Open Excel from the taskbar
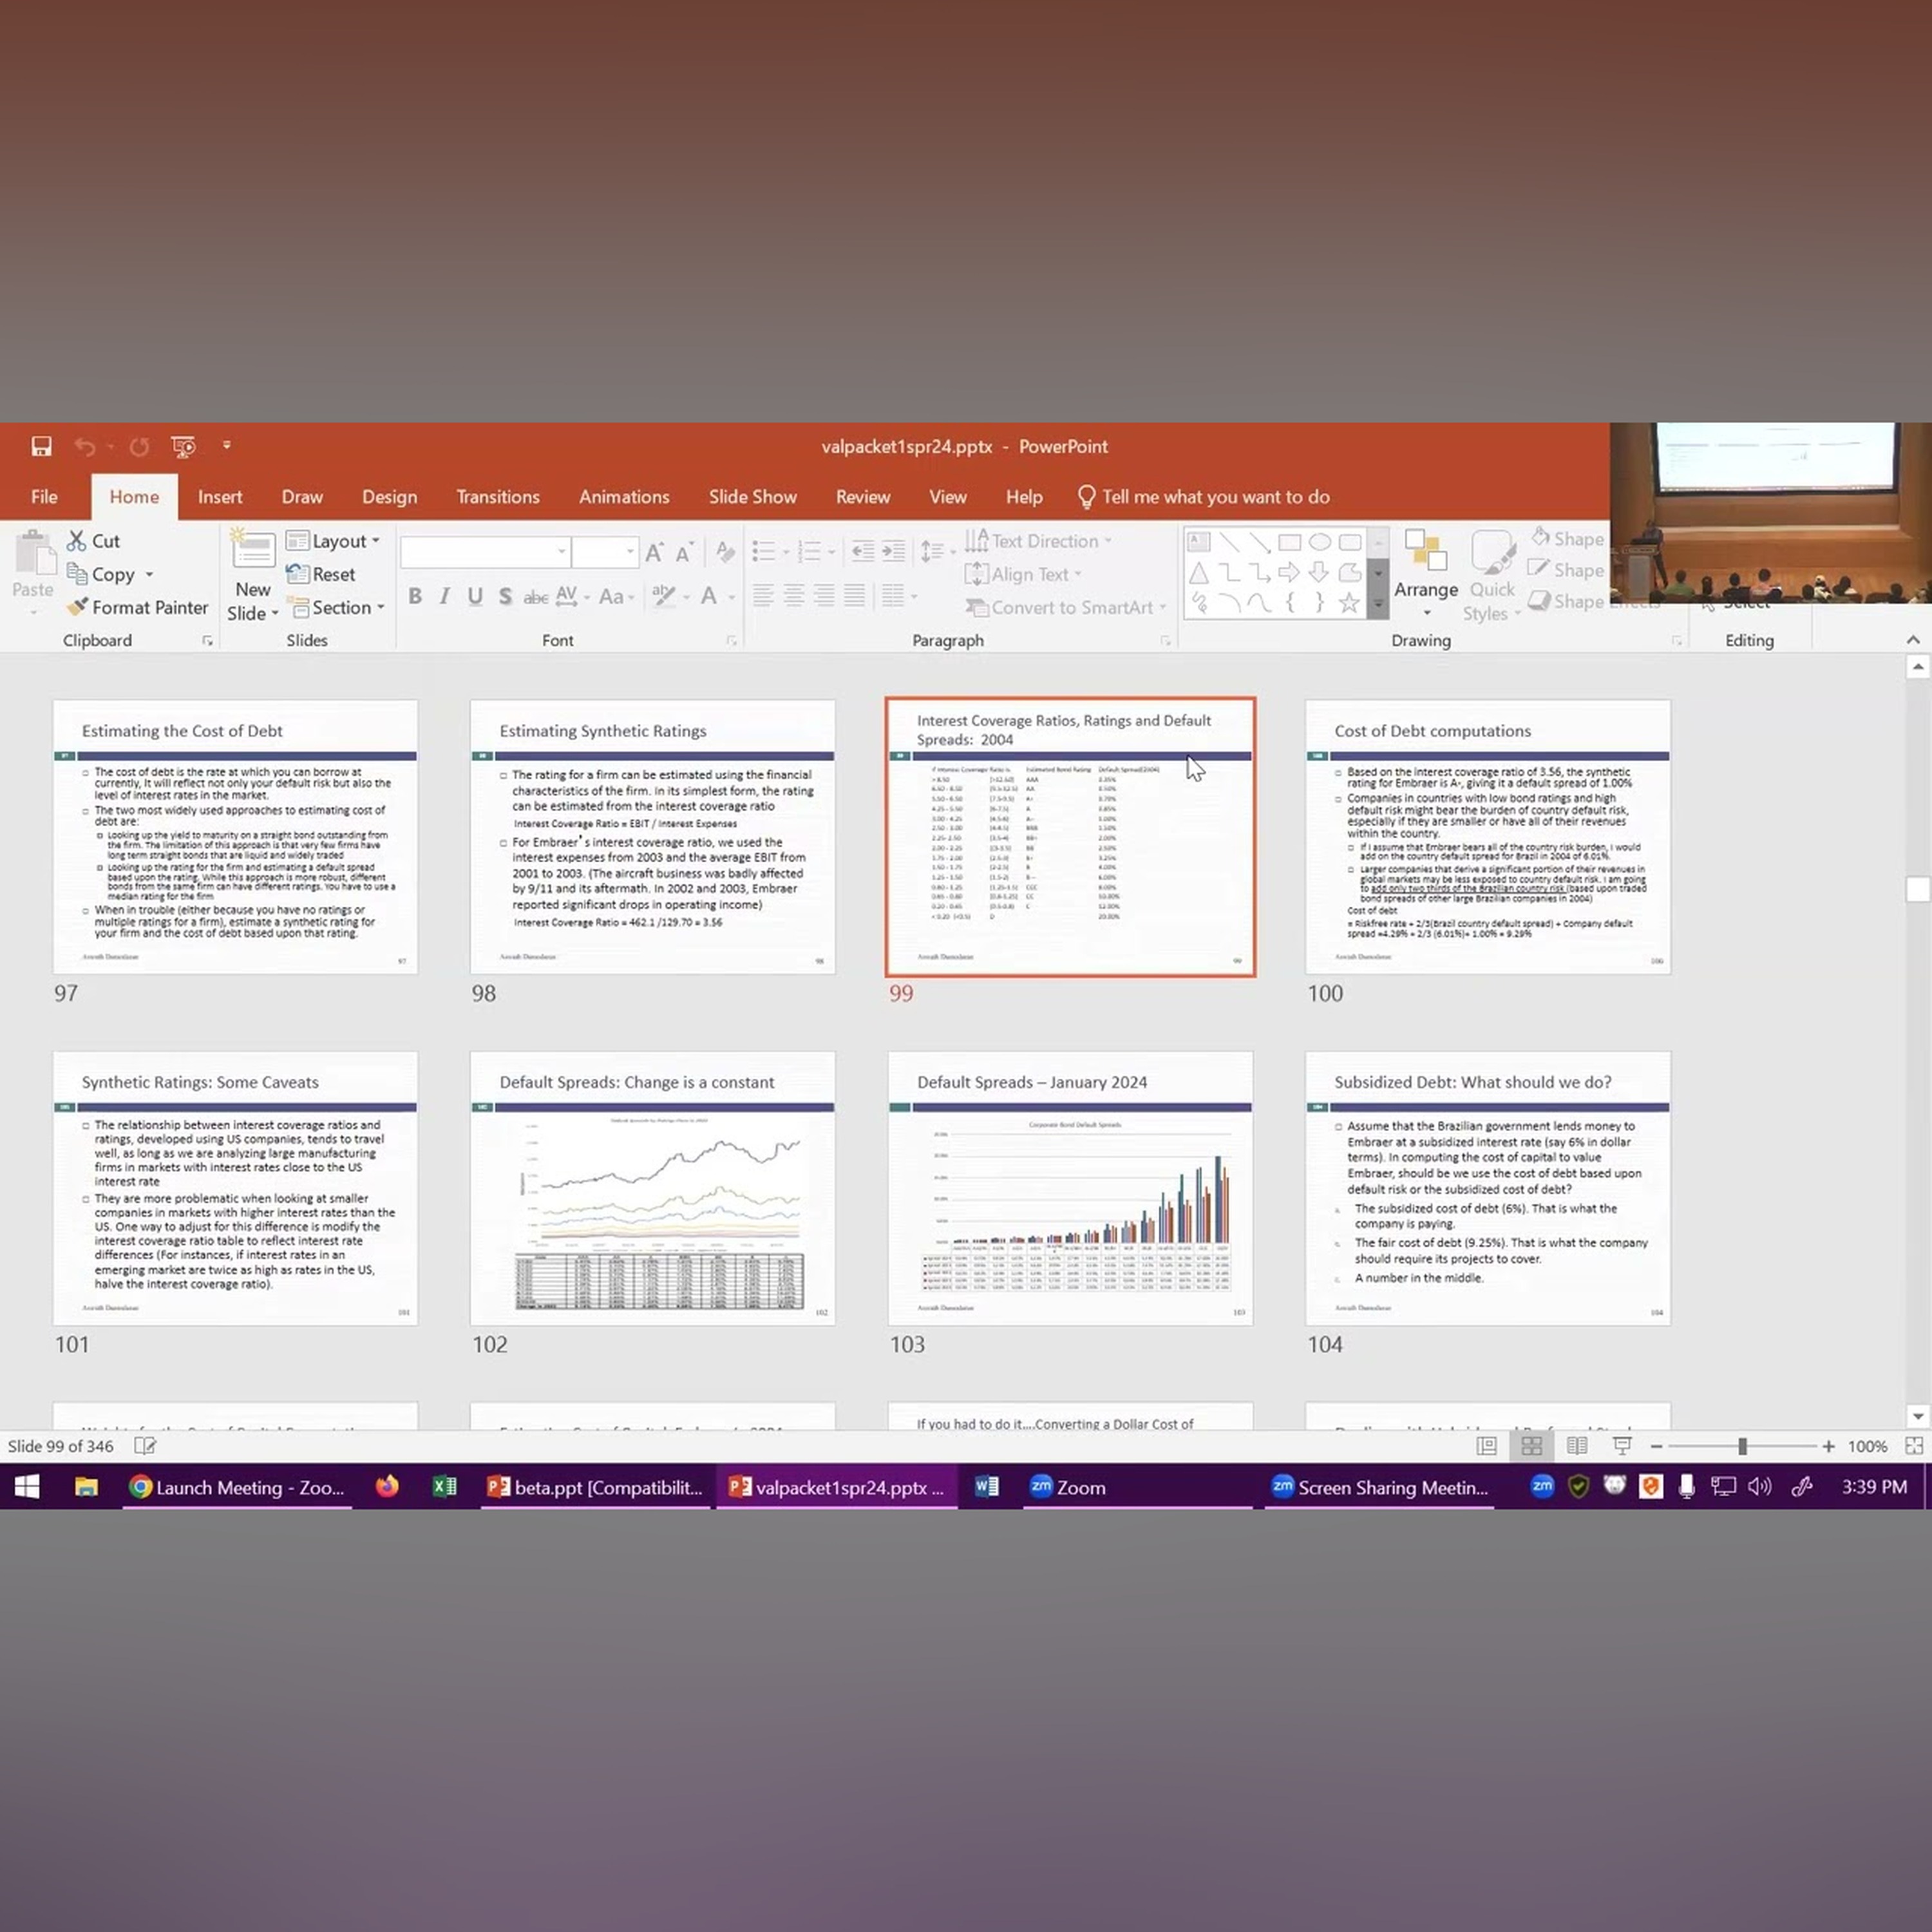Image resolution: width=1932 pixels, height=1932 pixels. [x=445, y=1487]
